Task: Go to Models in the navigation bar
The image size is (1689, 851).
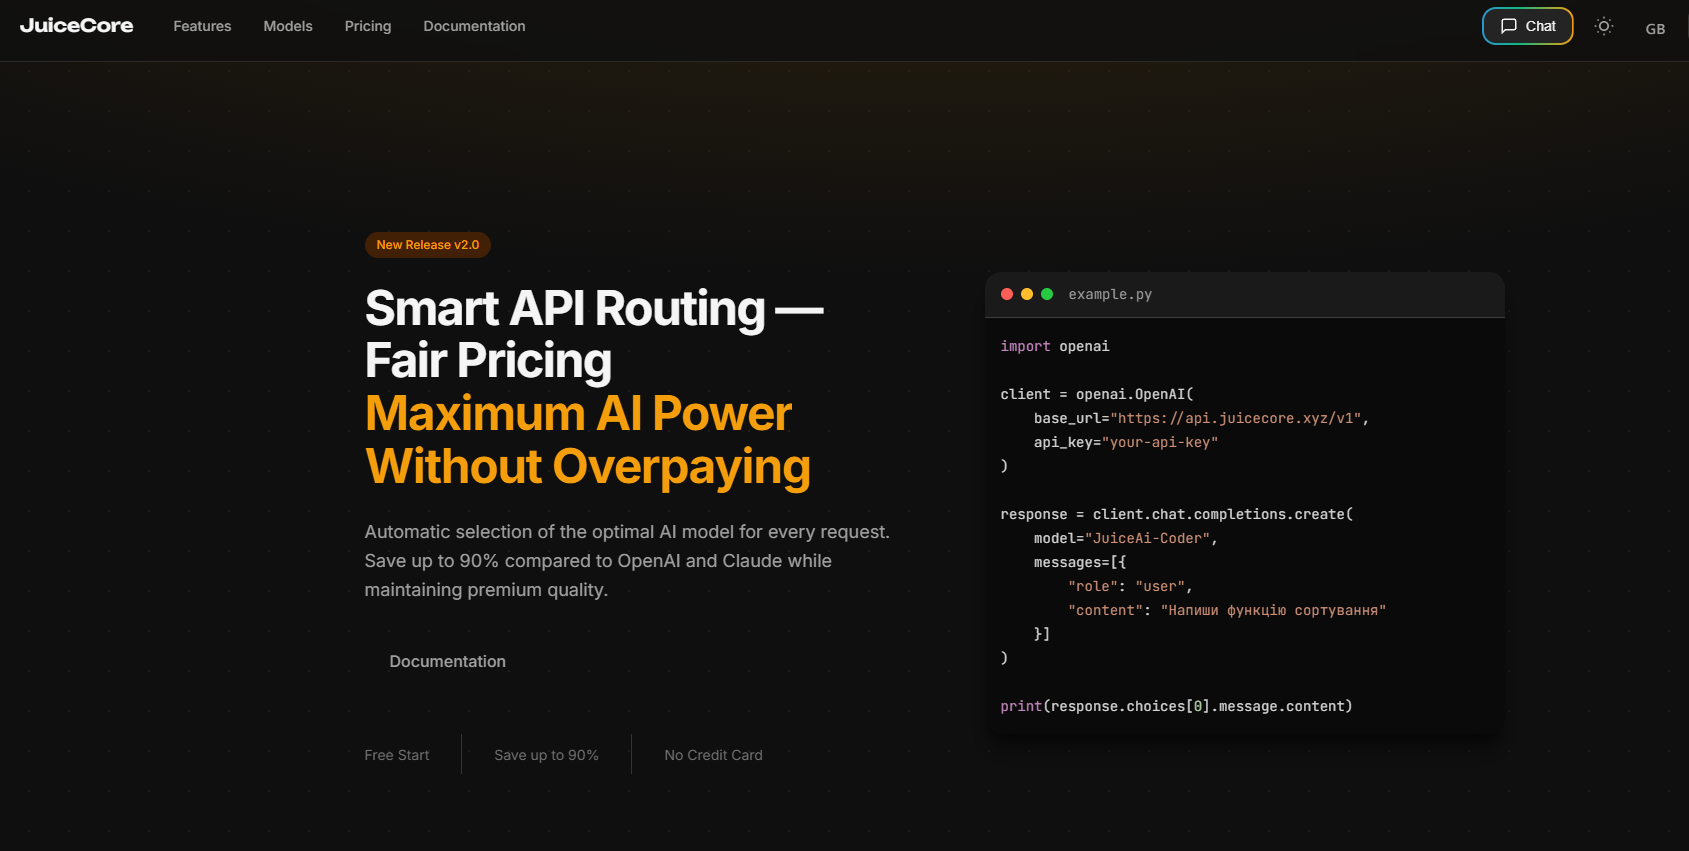Action: 288,26
